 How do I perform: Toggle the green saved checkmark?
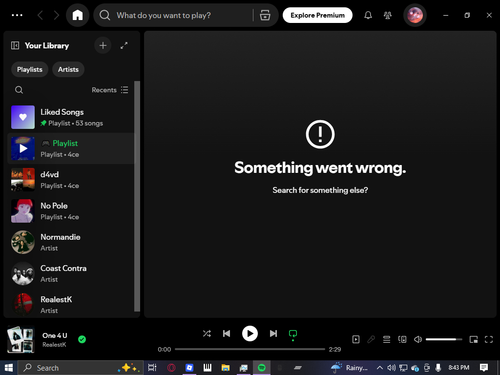(x=82, y=339)
